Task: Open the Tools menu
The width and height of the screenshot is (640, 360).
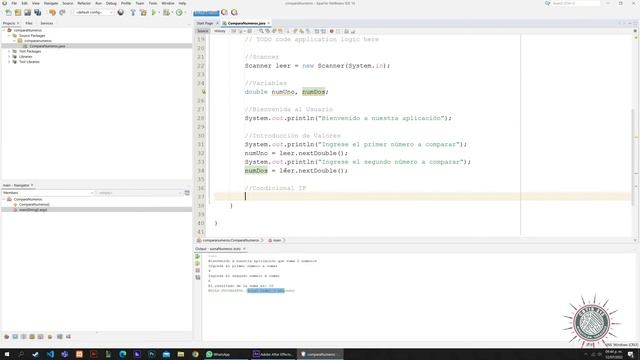Action: (x=153, y=3)
